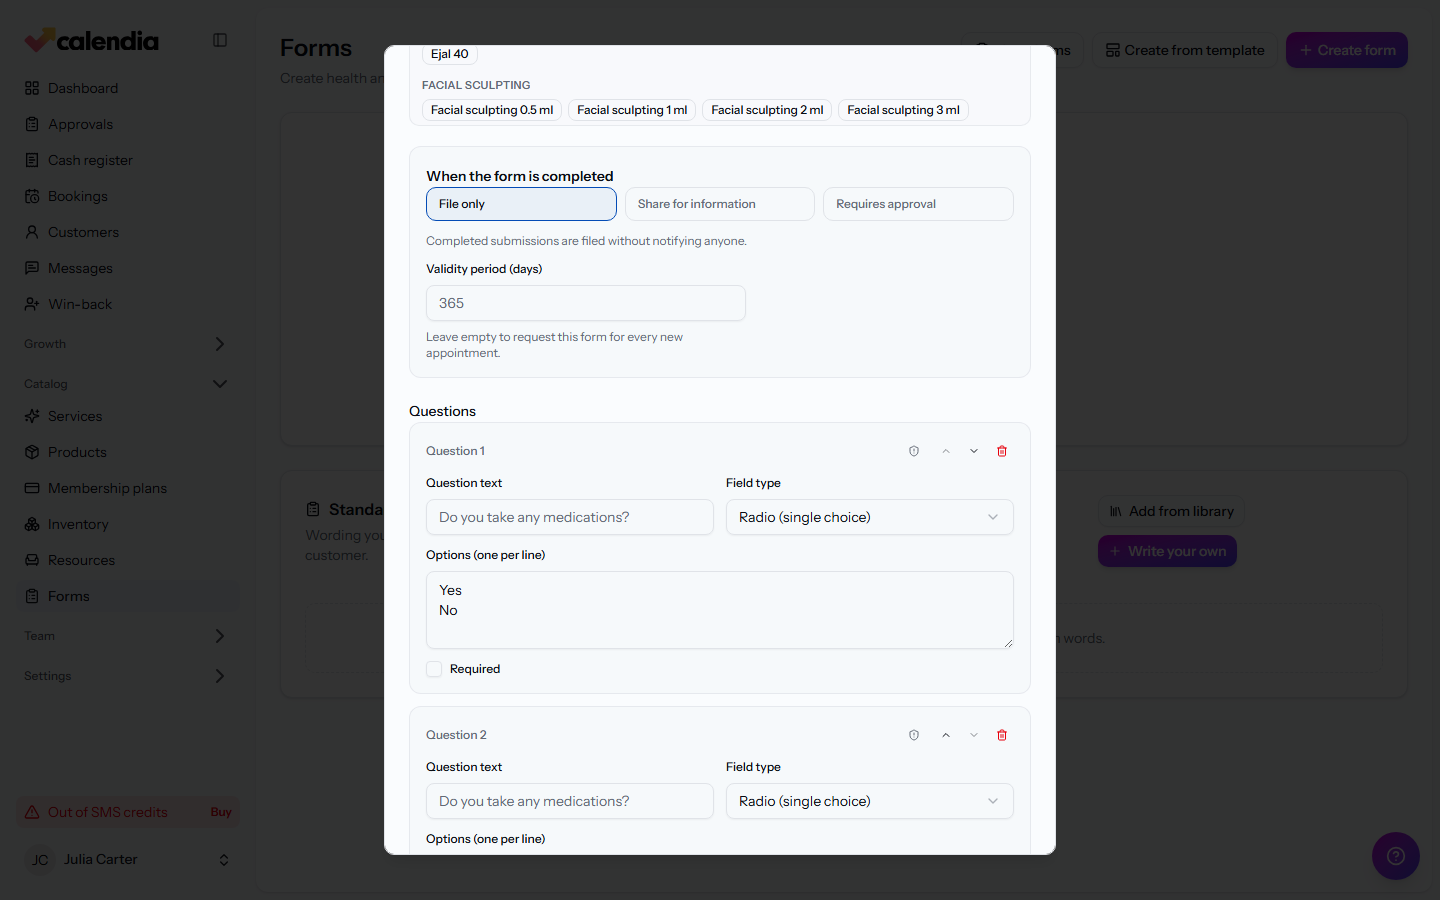Toggle Facial sculpting 1 ml chip
The width and height of the screenshot is (1440, 900).
coord(632,110)
